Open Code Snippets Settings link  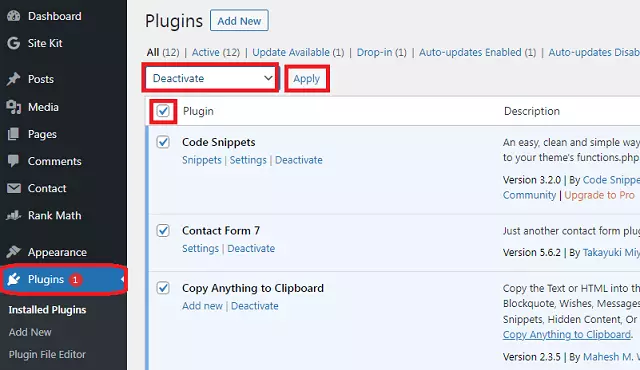coord(248,160)
